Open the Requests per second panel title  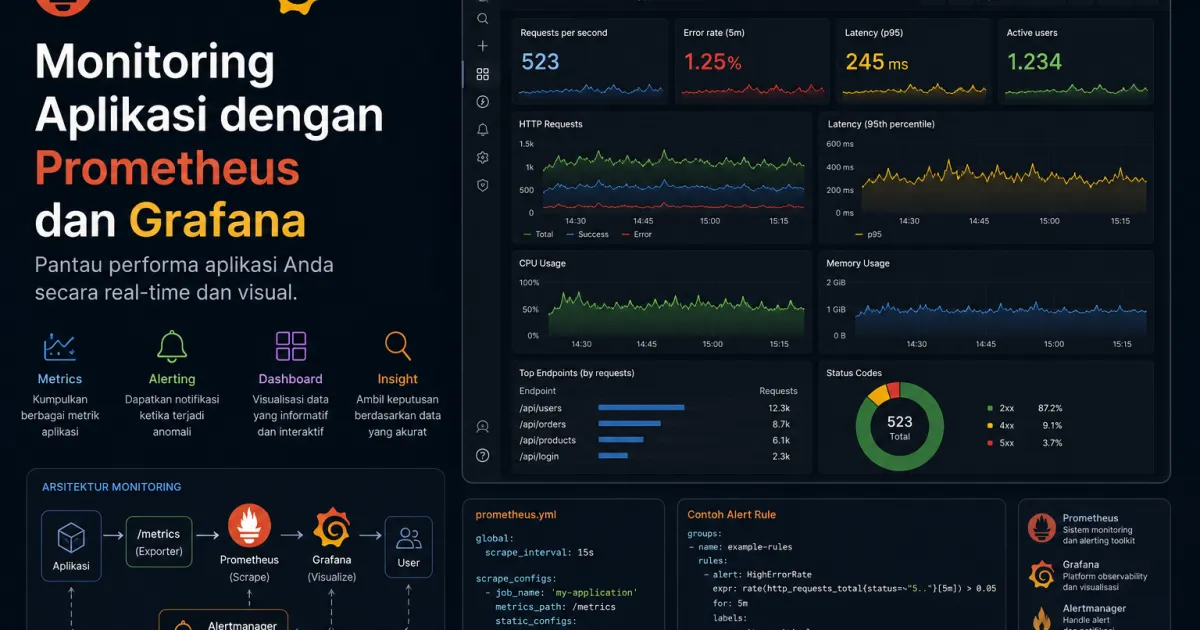(x=564, y=33)
